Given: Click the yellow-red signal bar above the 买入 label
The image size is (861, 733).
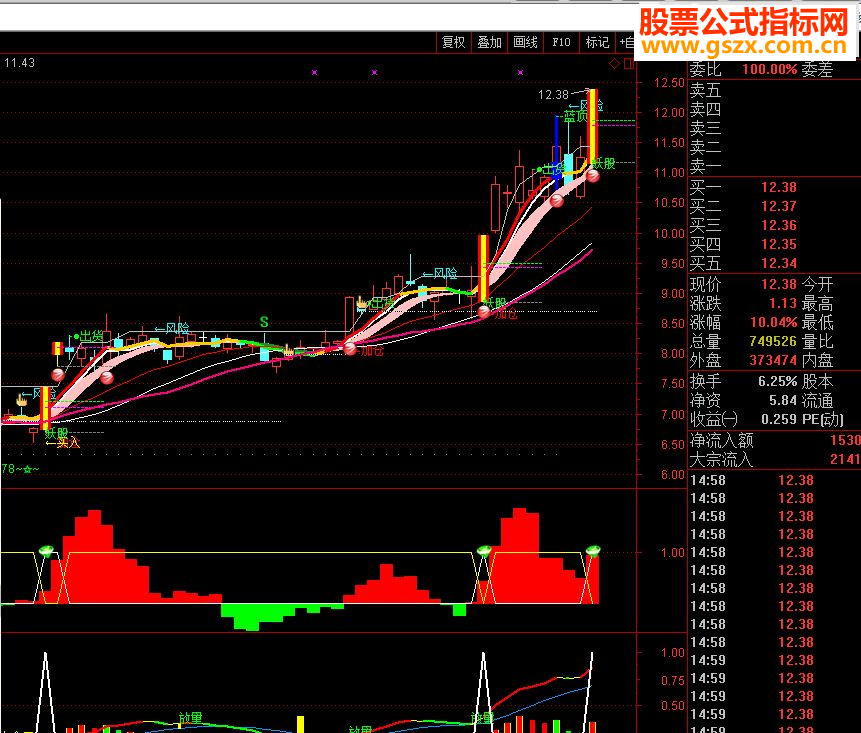Looking at the screenshot, I should [x=46, y=407].
